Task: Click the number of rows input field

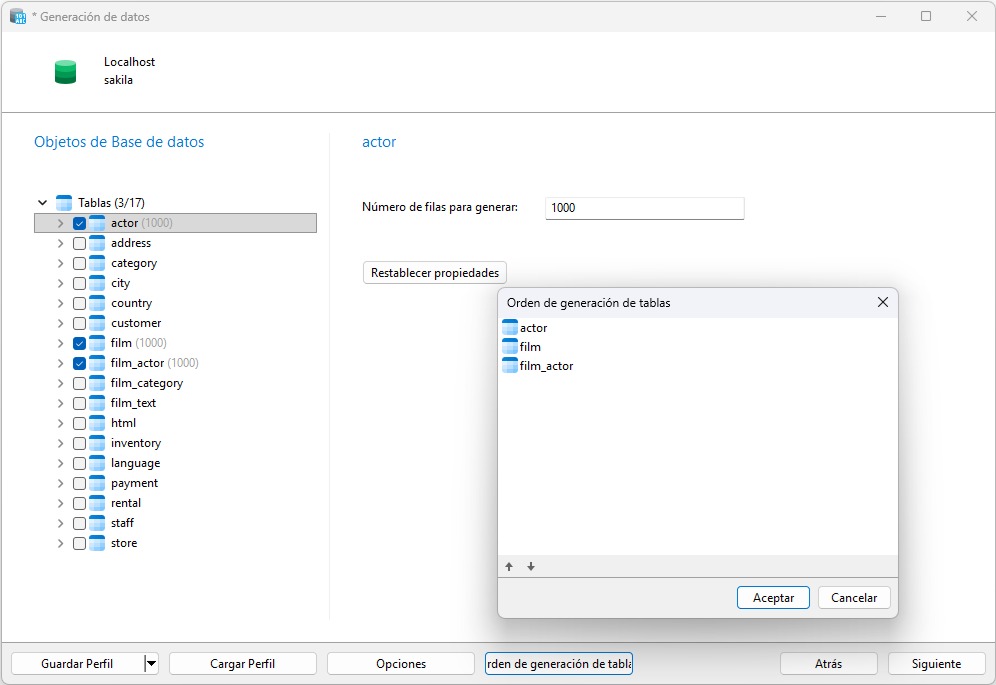Action: [644, 208]
